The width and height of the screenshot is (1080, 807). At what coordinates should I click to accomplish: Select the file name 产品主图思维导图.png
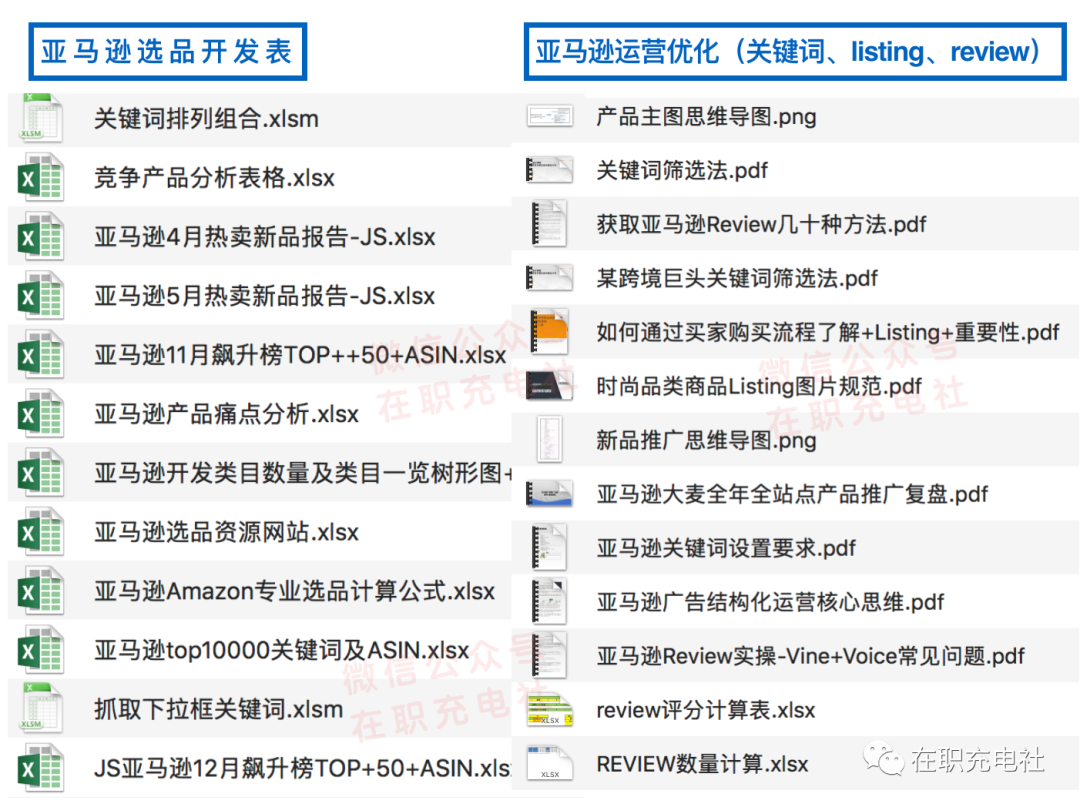click(707, 117)
